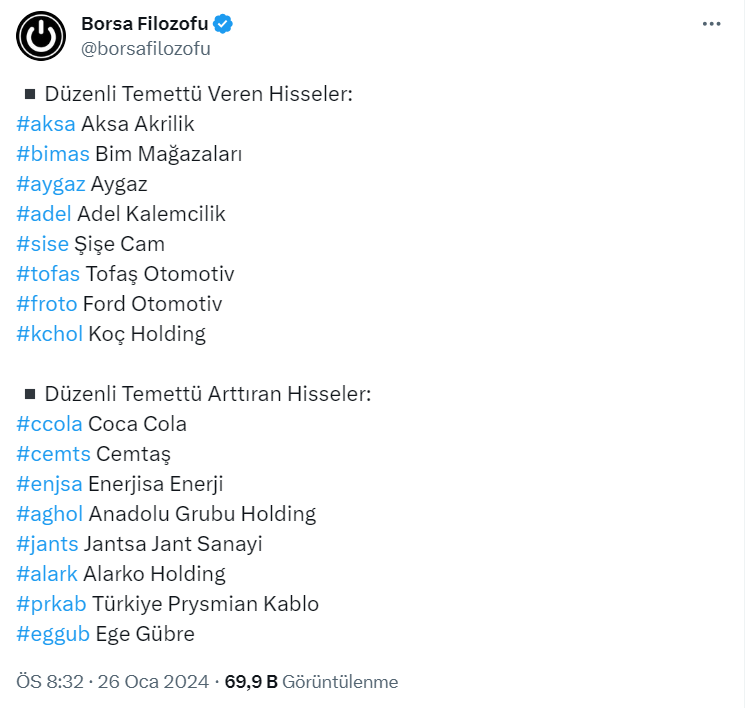Open the #eggub hashtag
Viewport: 750px width, 708px height.
click(53, 634)
